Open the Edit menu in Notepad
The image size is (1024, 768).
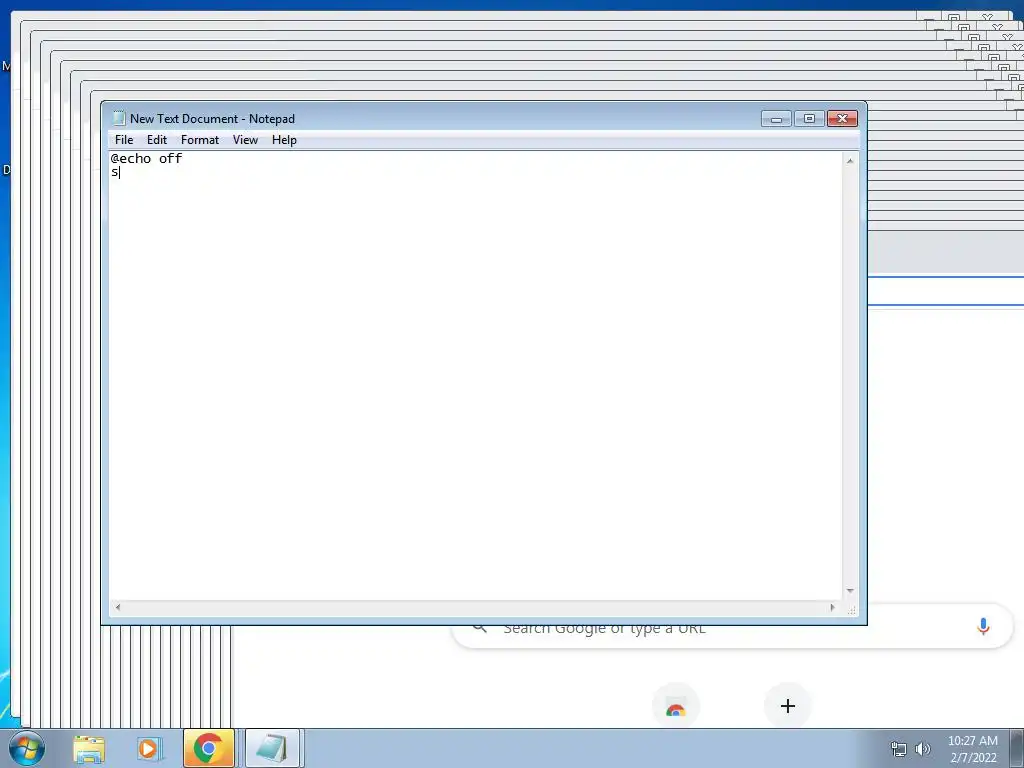(x=157, y=140)
